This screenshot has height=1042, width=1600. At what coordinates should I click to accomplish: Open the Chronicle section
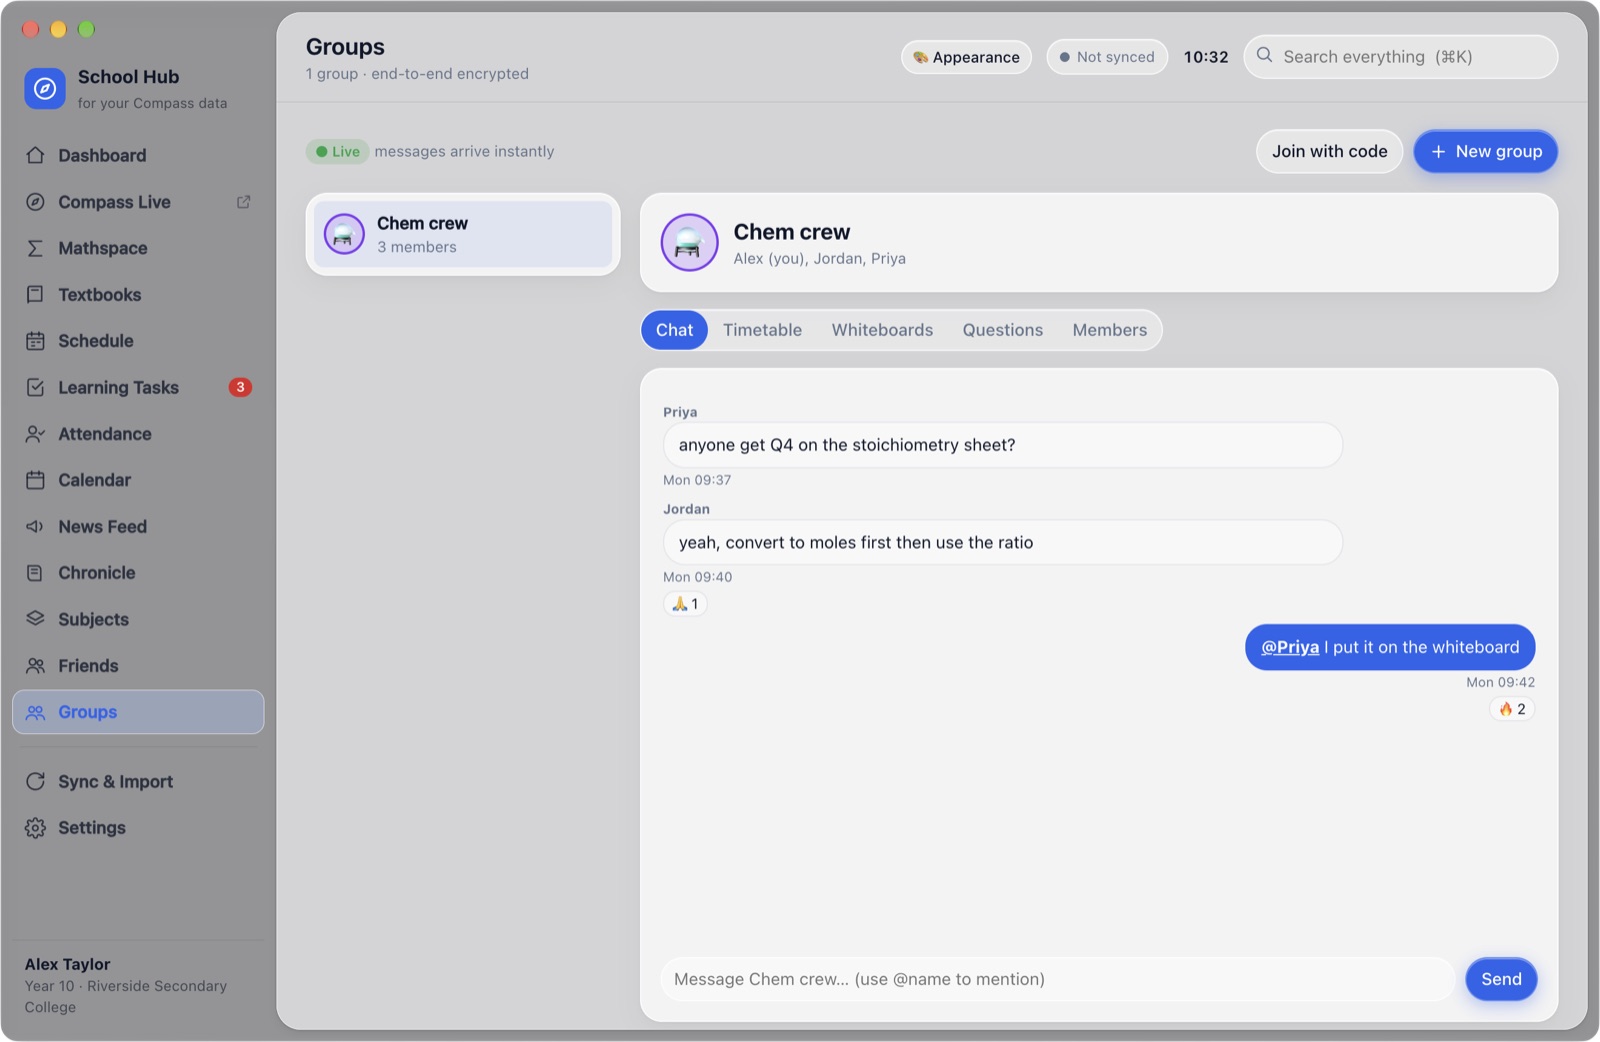[x=138, y=573]
